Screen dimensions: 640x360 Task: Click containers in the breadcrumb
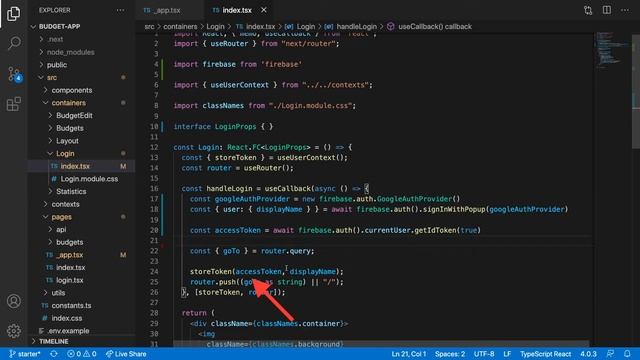180,27
